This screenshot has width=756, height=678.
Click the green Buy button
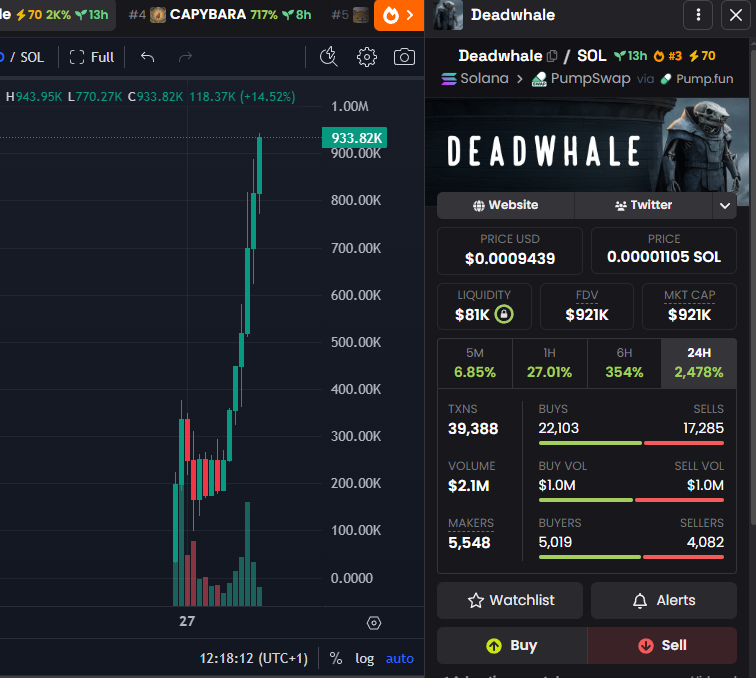(x=512, y=645)
